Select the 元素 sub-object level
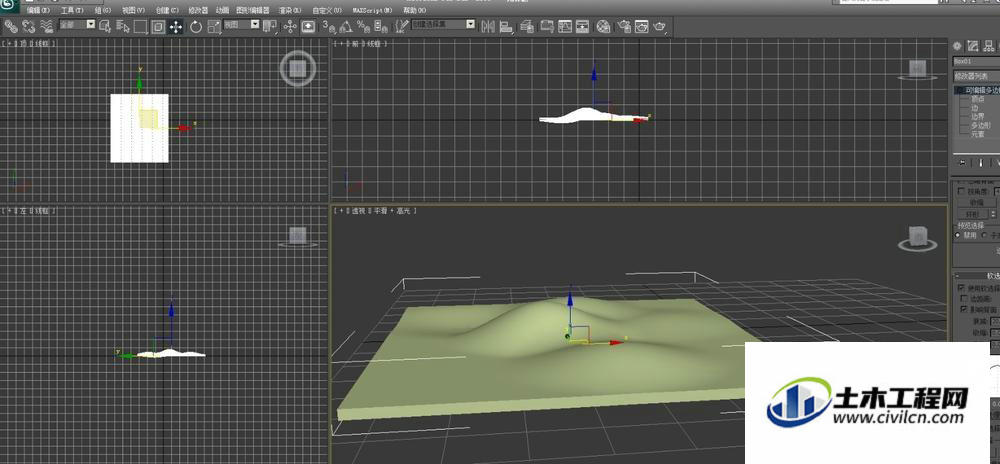Screen dimensions: 1000x464 pyautogui.click(x=978, y=134)
